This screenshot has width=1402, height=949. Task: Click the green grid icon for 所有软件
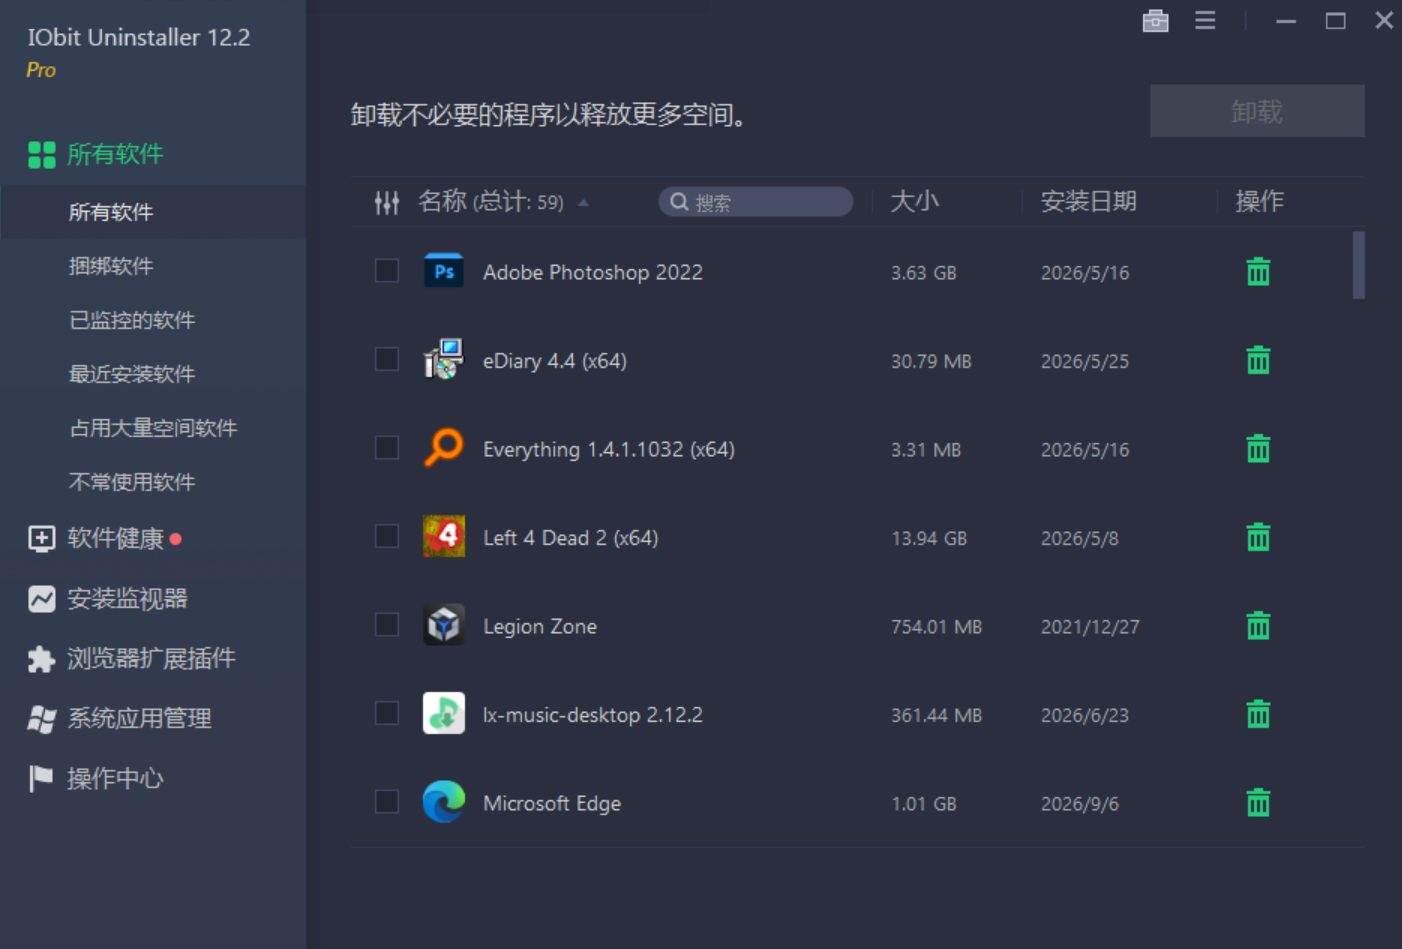[x=41, y=155]
